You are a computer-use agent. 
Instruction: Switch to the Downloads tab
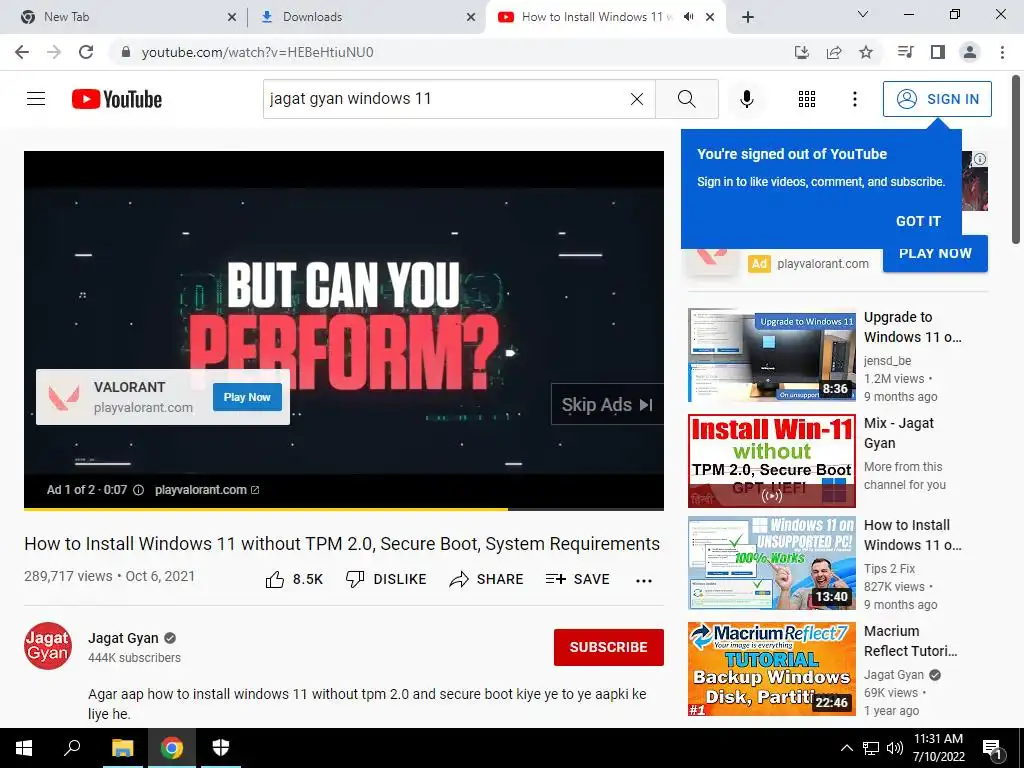point(366,17)
